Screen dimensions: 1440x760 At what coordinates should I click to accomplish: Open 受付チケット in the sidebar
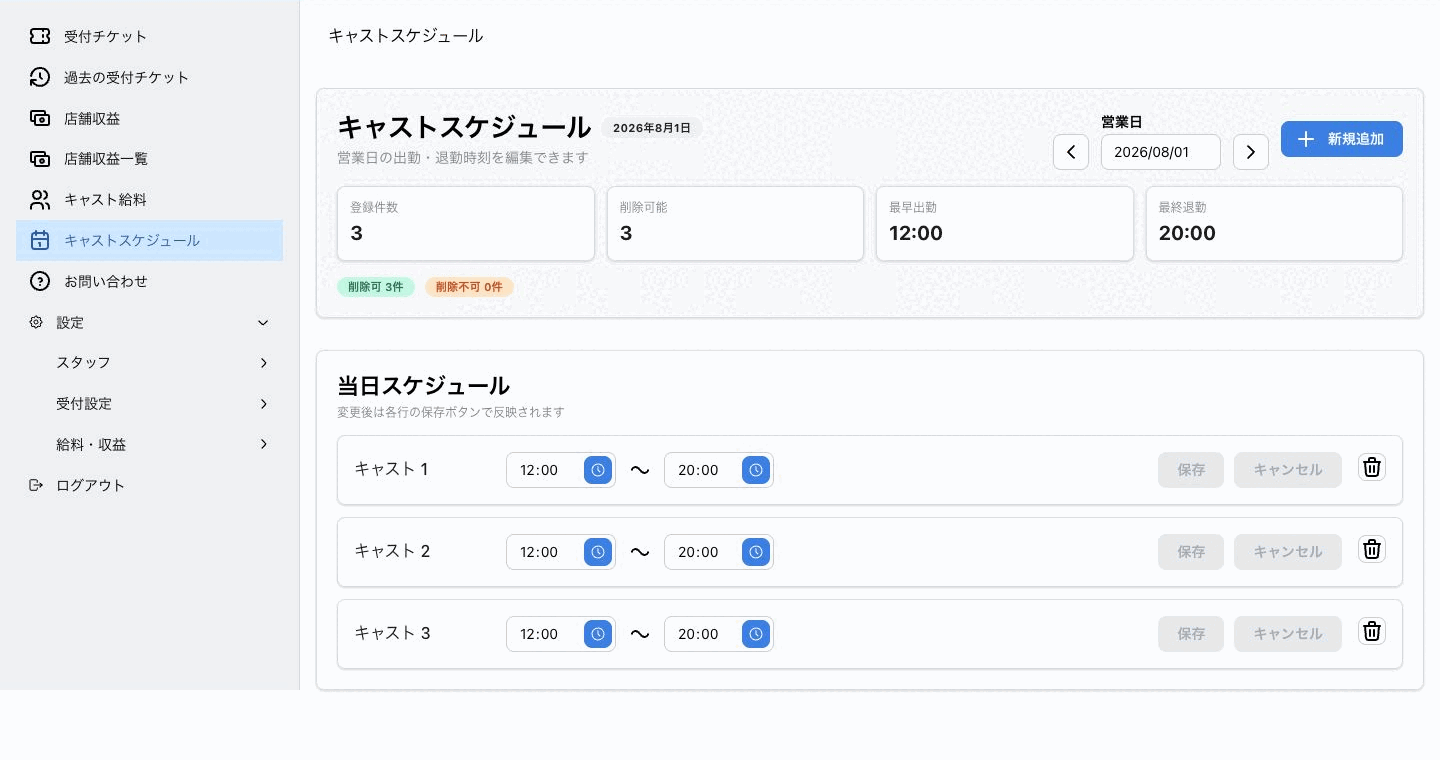pos(149,36)
